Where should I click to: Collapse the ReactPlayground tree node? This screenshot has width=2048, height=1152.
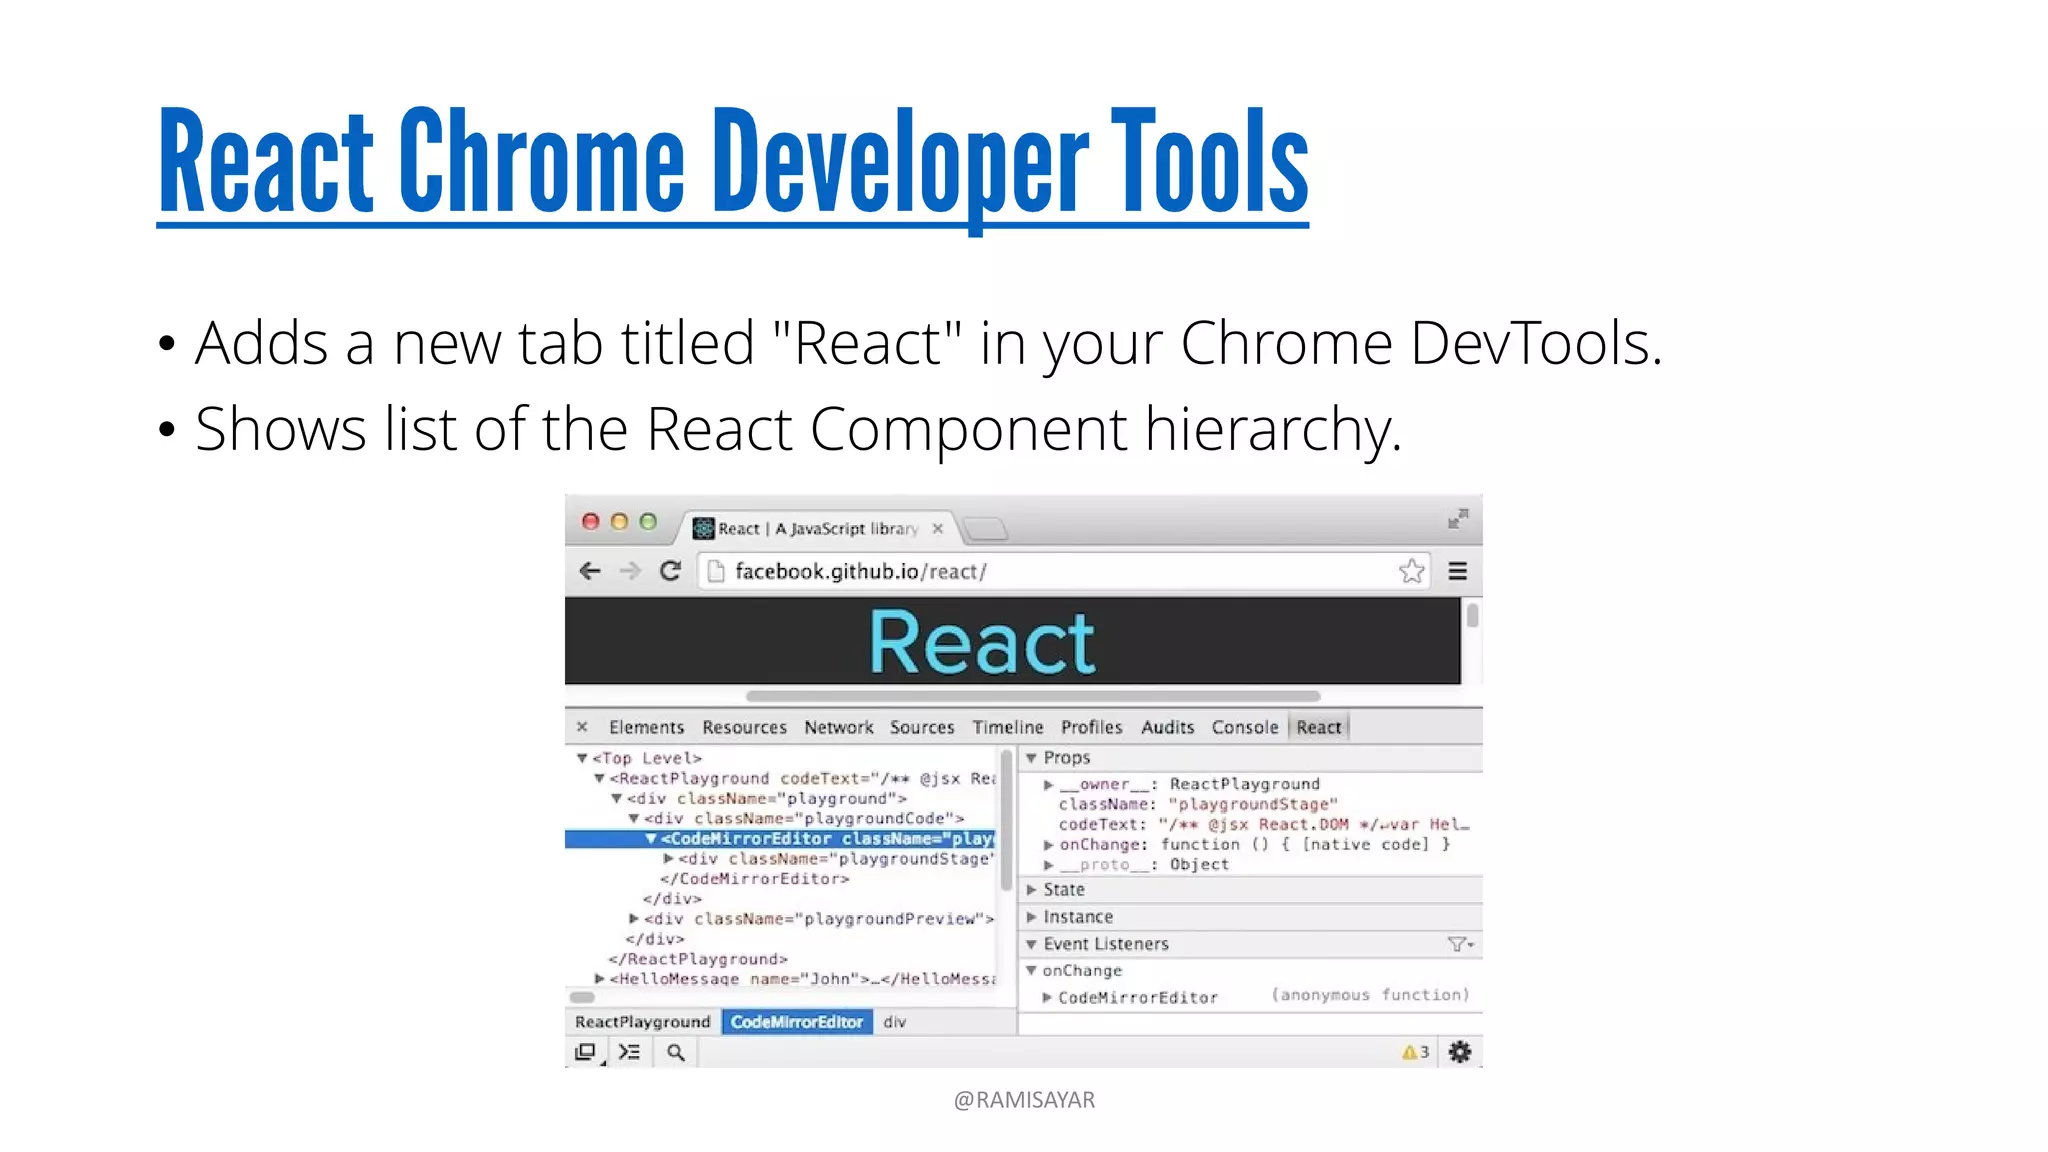[599, 778]
